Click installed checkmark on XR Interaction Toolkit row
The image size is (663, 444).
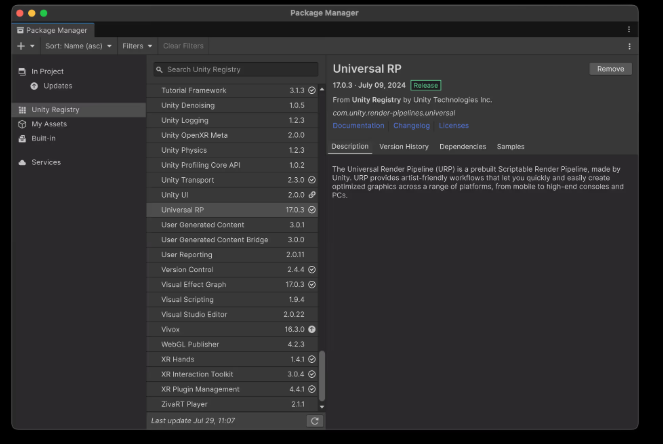tap(312, 374)
